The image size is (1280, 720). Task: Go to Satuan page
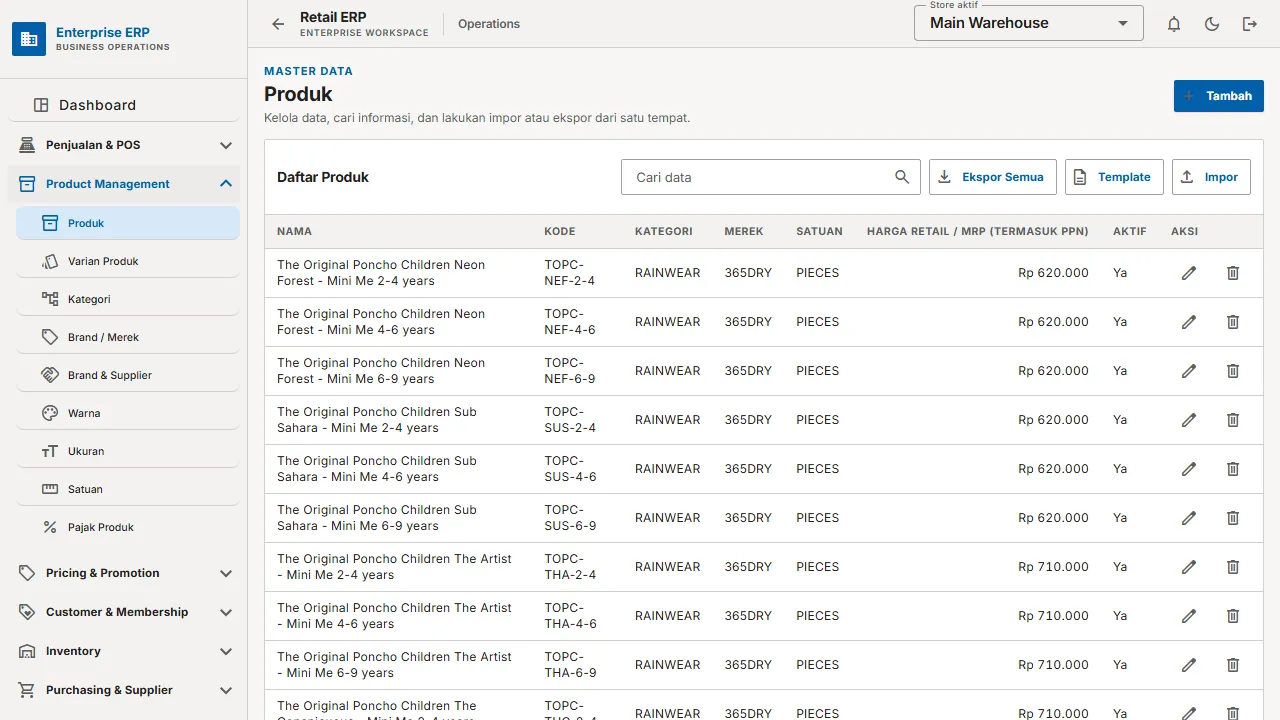coord(128,489)
